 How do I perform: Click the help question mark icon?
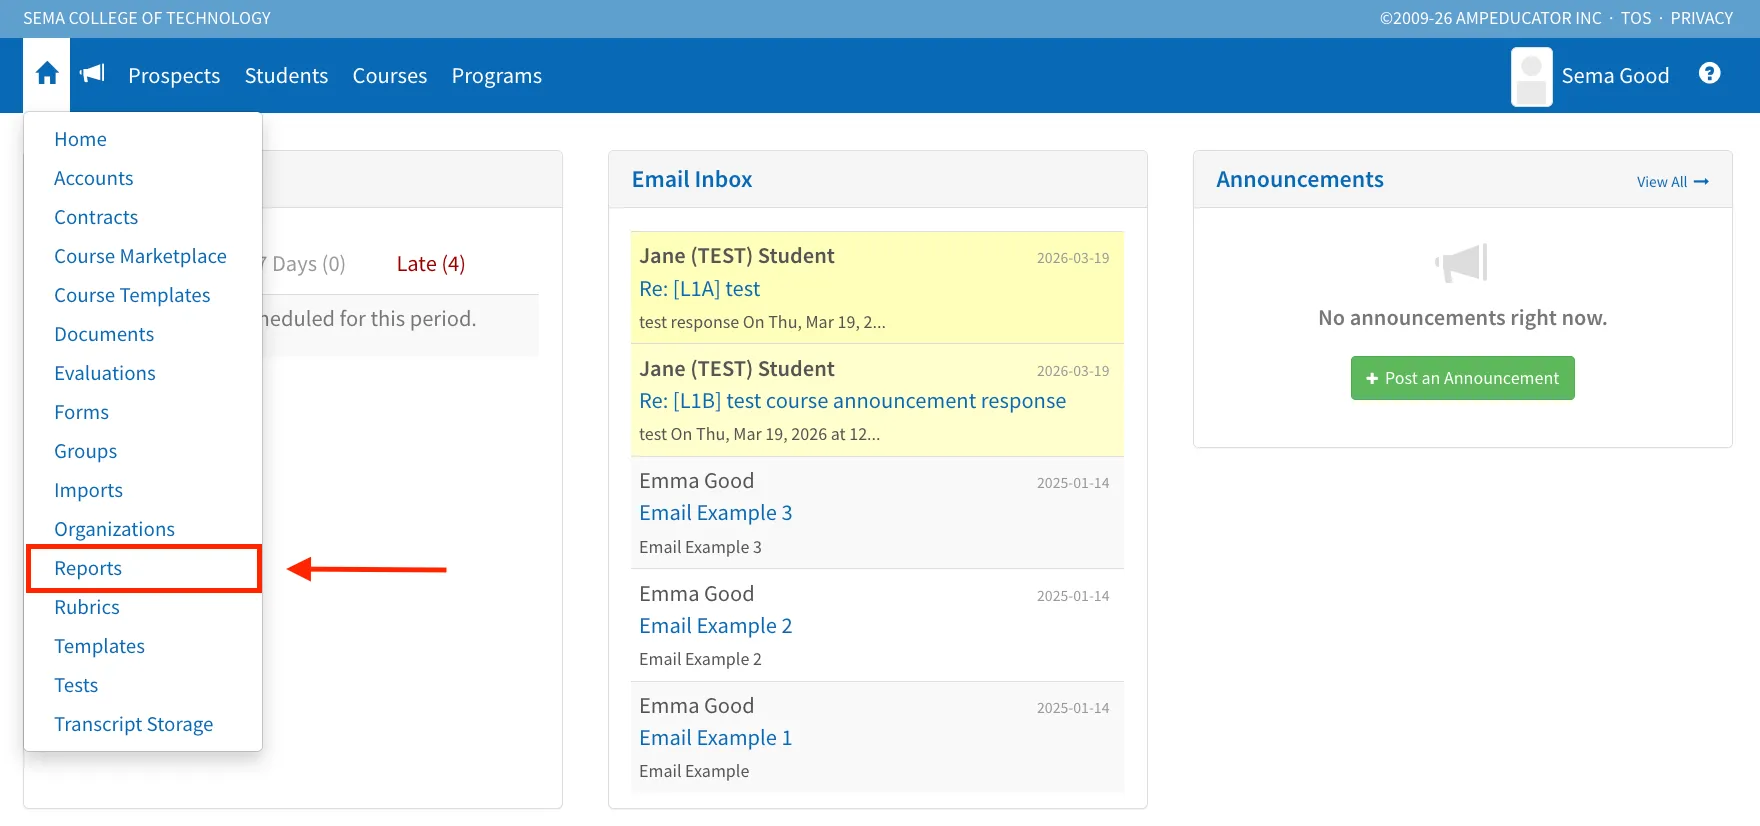click(x=1709, y=73)
